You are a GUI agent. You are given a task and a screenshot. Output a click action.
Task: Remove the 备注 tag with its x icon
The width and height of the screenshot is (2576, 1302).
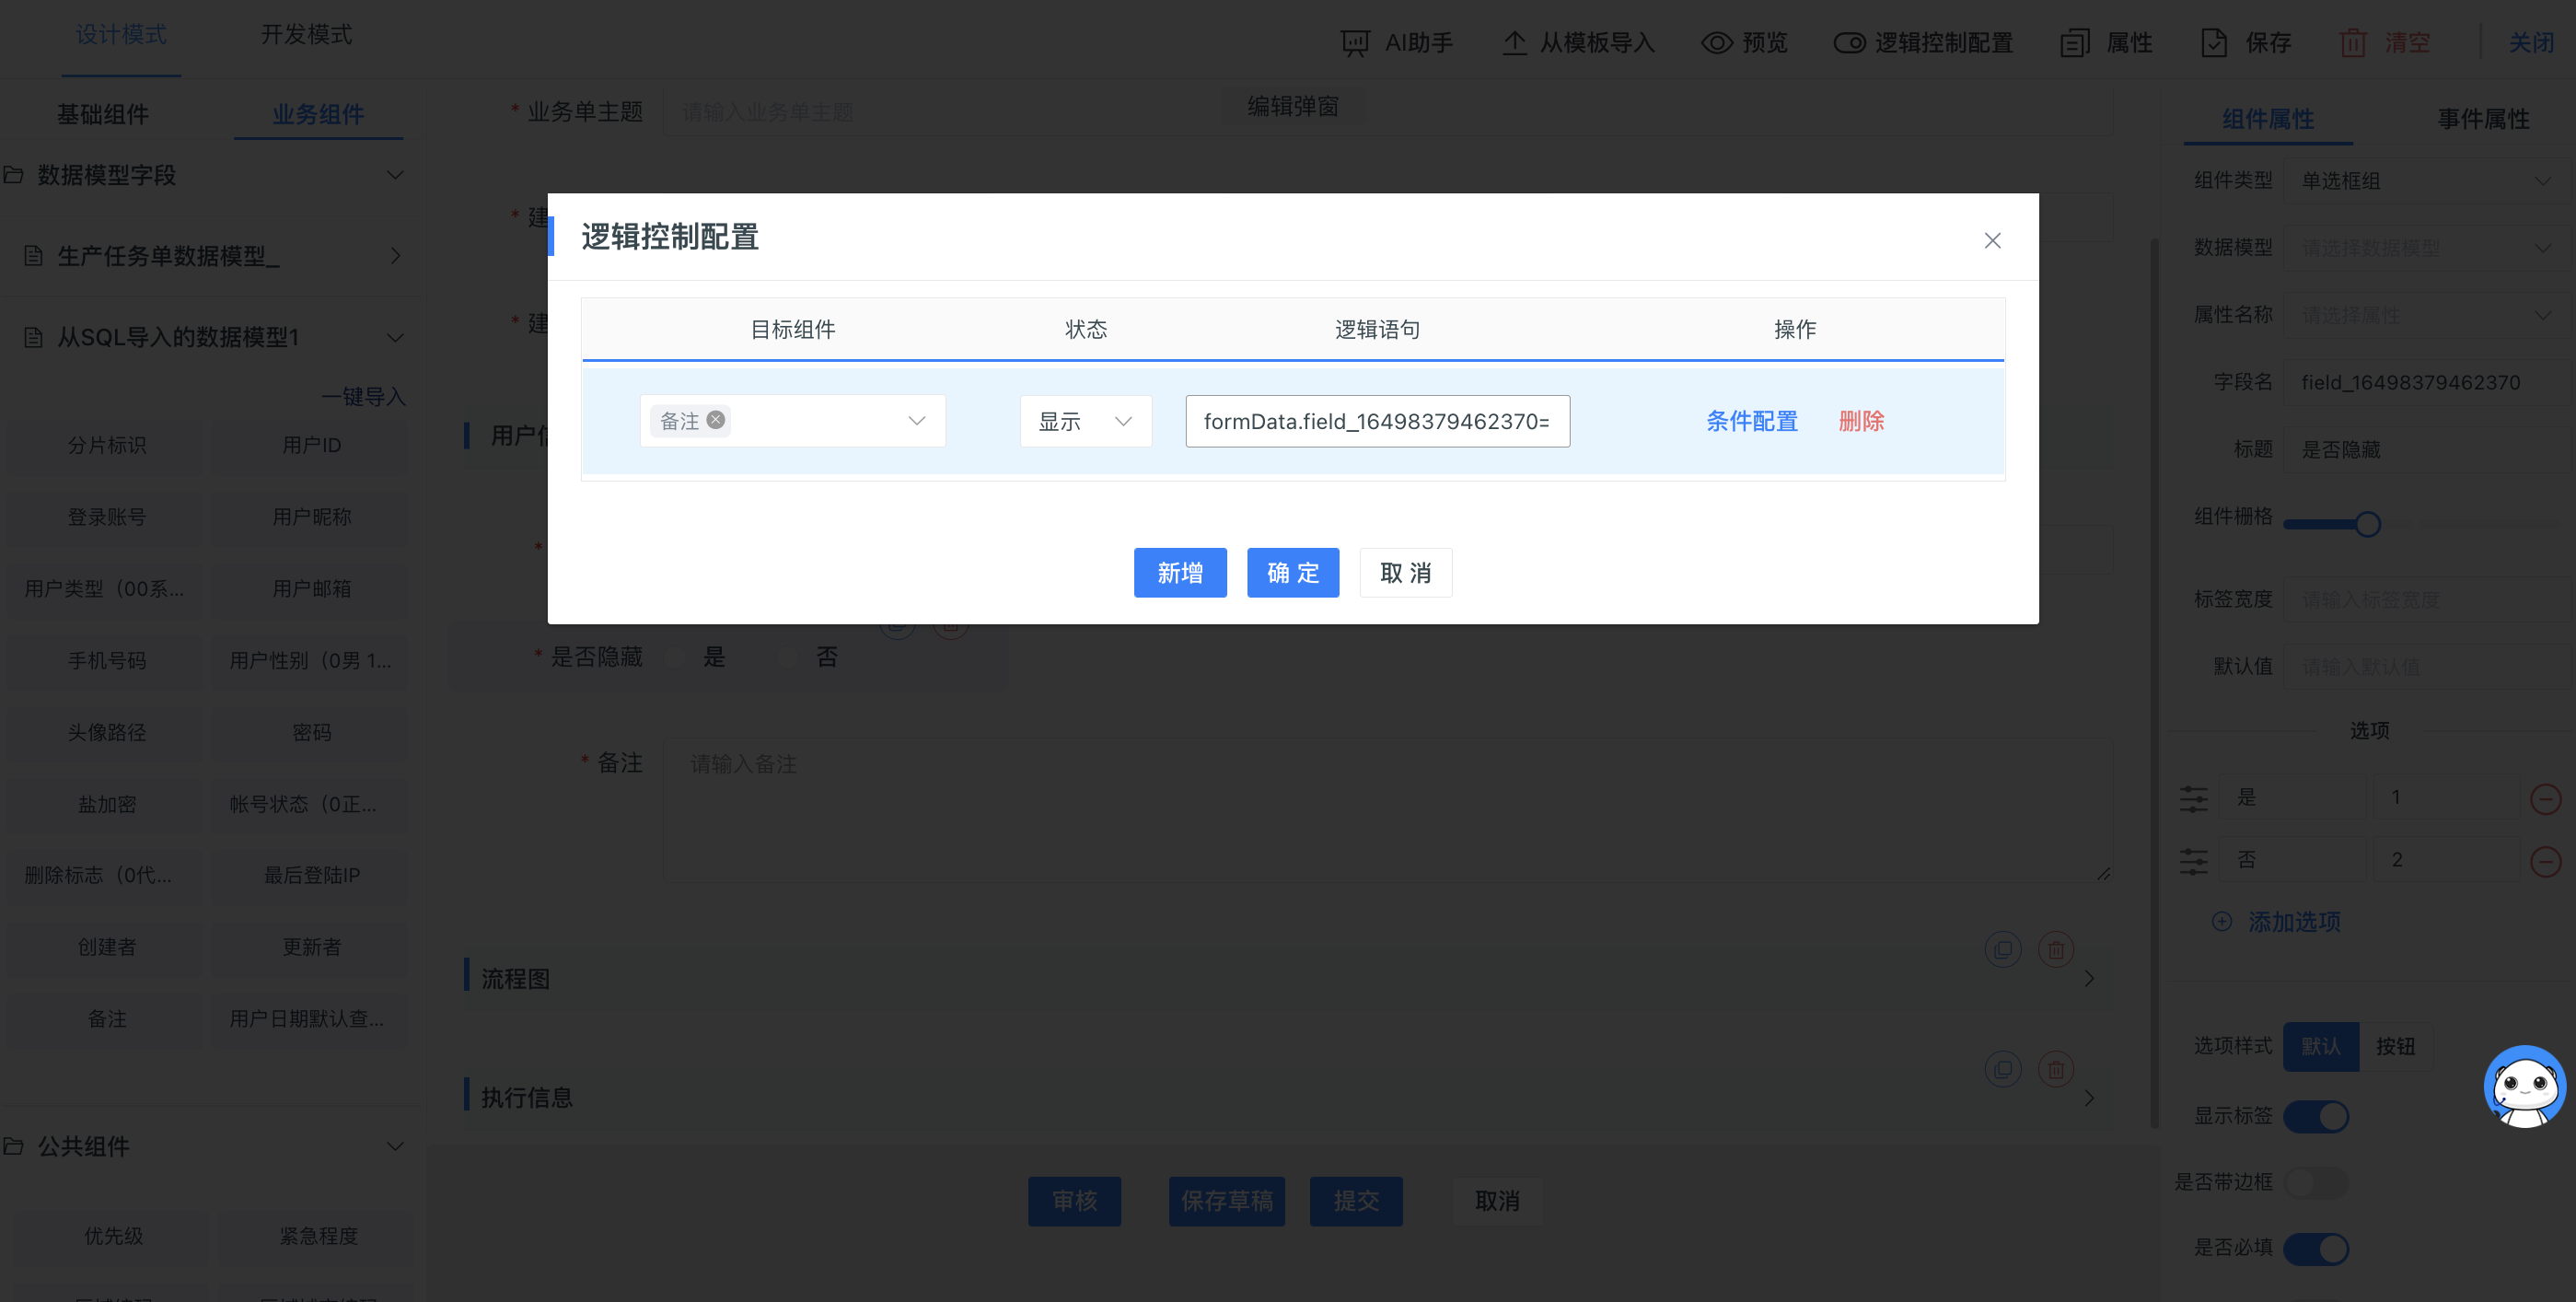(x=716, y=420)
